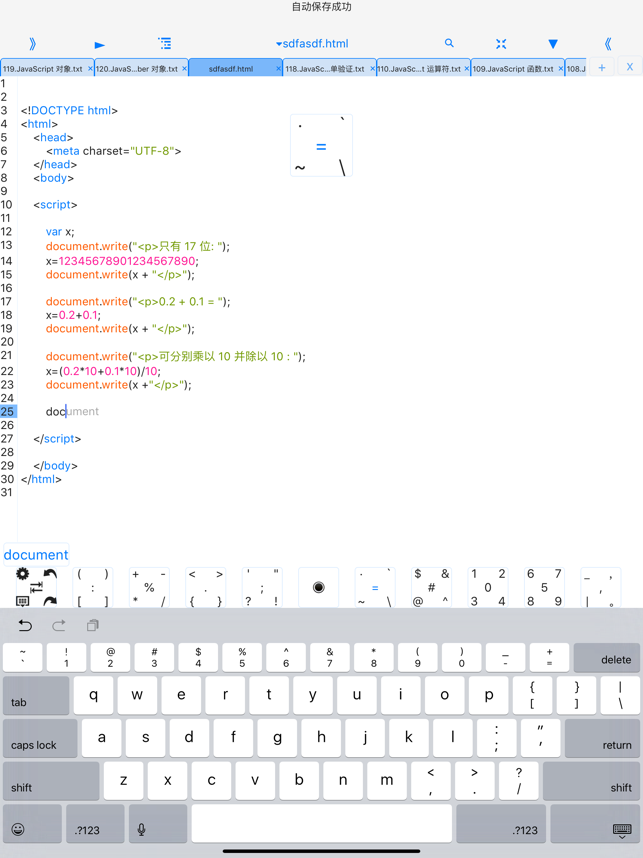Switch to the 109.JavaScript 函数.txt tab
Image resolution: width=643 pixels, height=858 pixels.
[513, 69]
